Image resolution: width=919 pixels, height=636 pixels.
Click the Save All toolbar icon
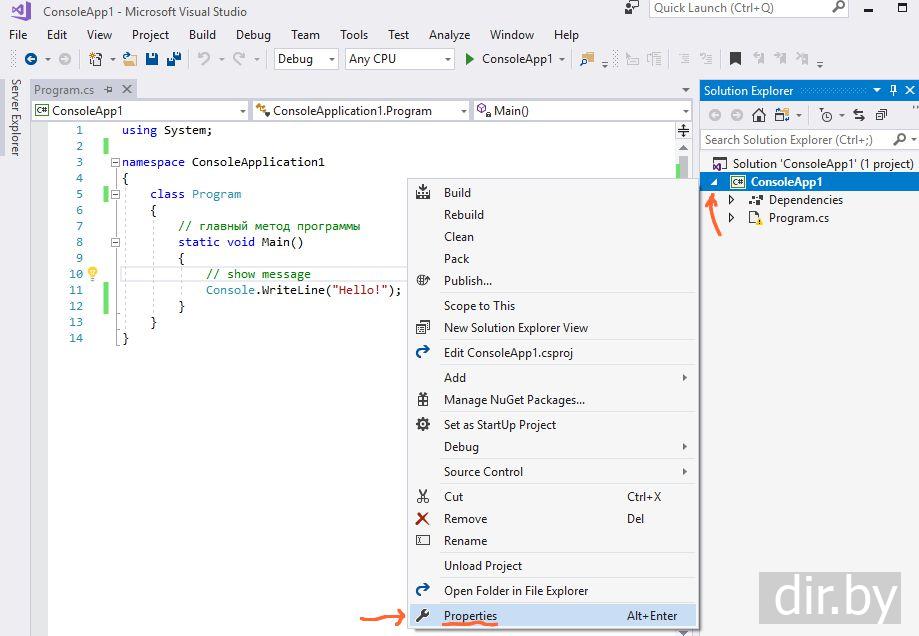click(172, 59)
